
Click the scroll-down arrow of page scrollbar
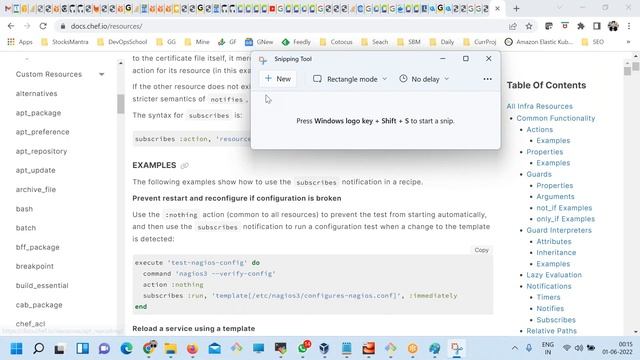636,332
